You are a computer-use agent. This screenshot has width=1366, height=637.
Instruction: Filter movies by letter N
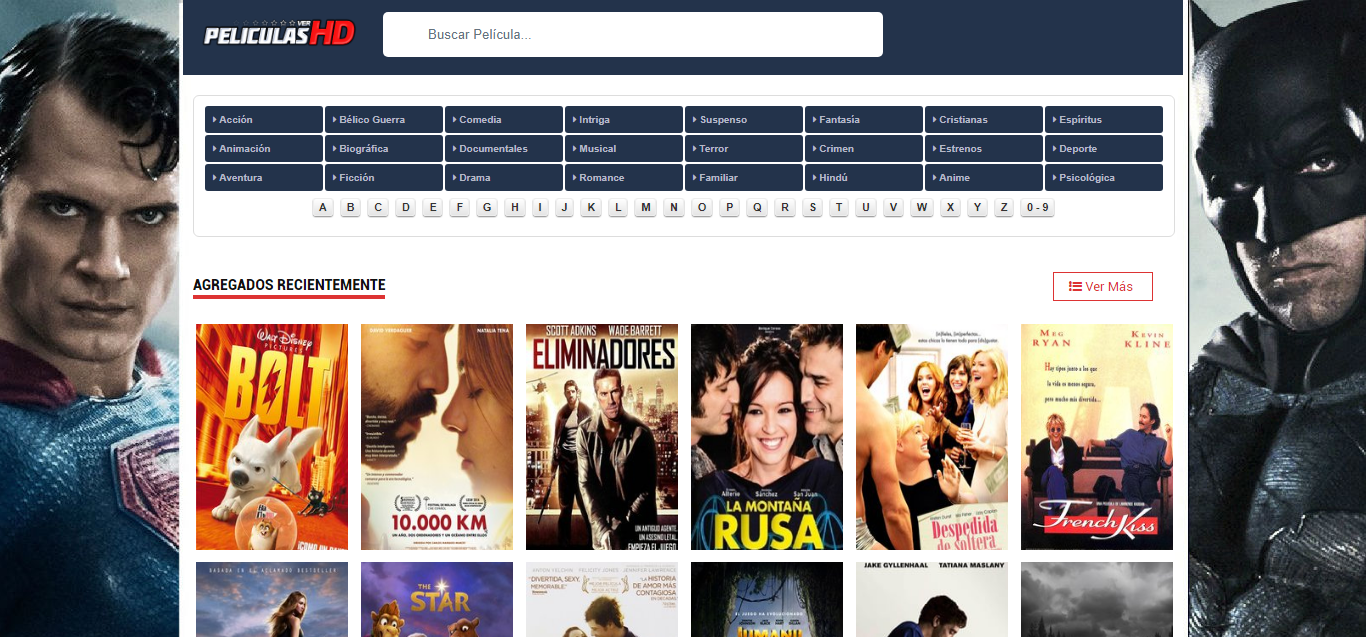[x=674, y=208]
